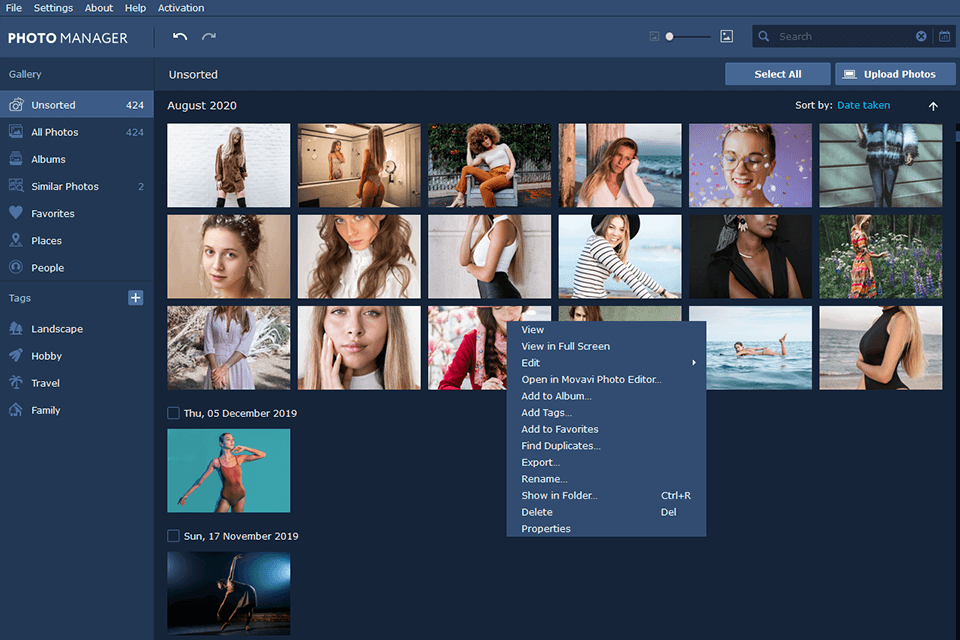
Task: Open the Settings menu
Action: tap(53, 8)
